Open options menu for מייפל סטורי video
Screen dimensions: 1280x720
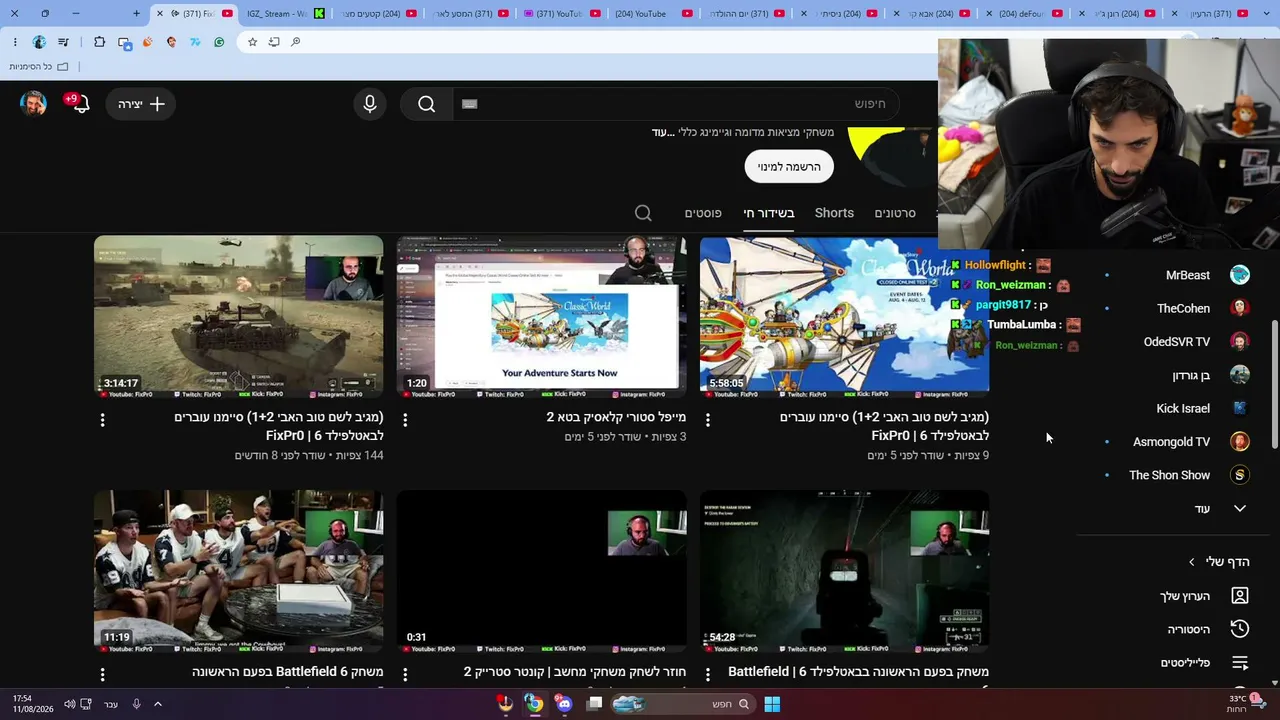[405, 420]
